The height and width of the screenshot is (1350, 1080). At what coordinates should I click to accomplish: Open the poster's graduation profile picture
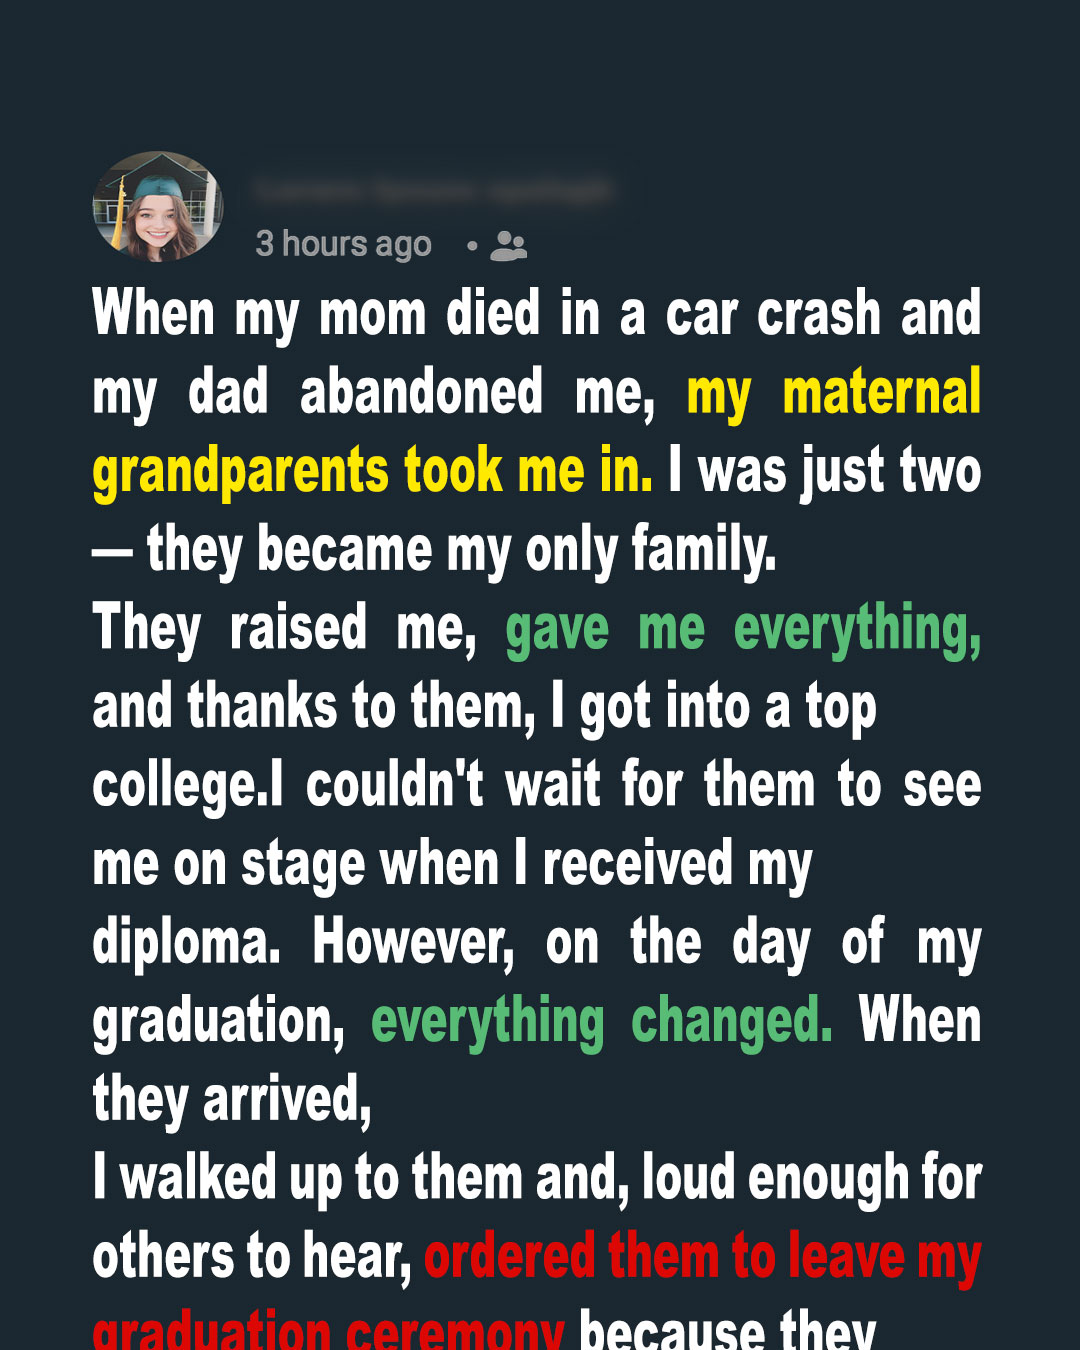coord(158,207)
